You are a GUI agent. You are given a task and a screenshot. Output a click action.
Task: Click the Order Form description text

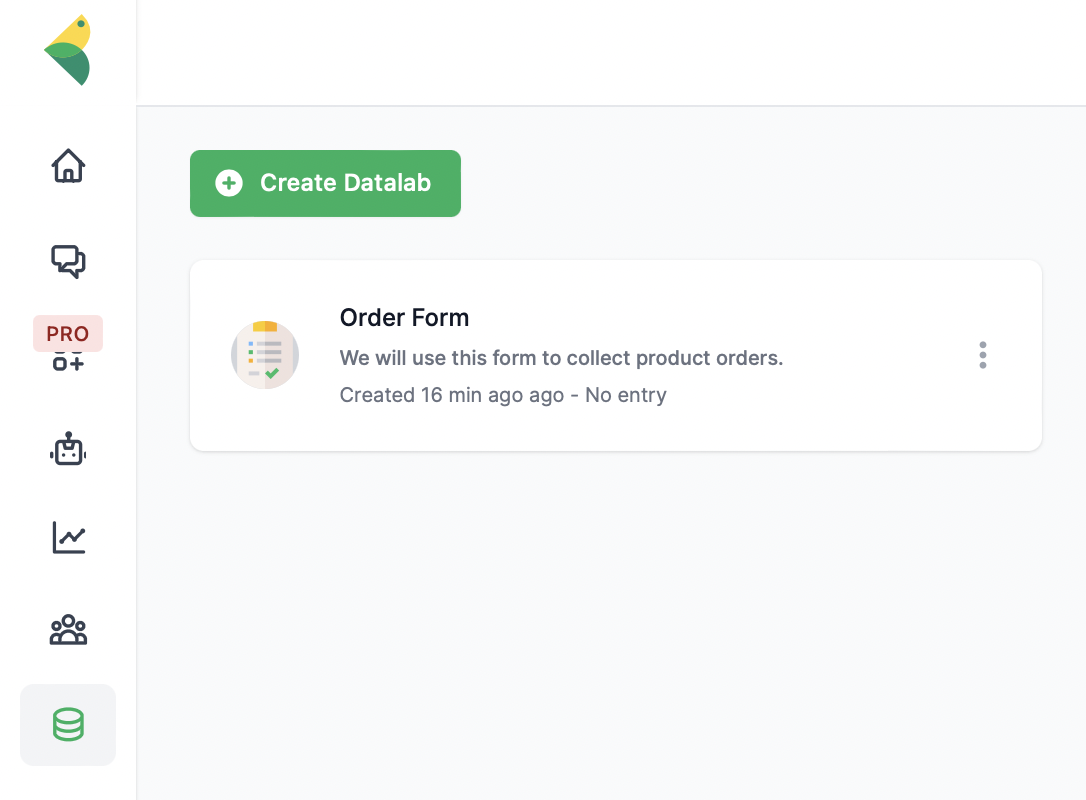coord(561,358)
